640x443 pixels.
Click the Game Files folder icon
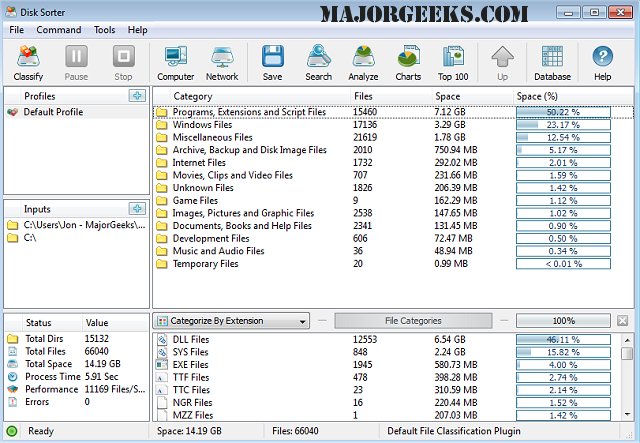(162, 201)
